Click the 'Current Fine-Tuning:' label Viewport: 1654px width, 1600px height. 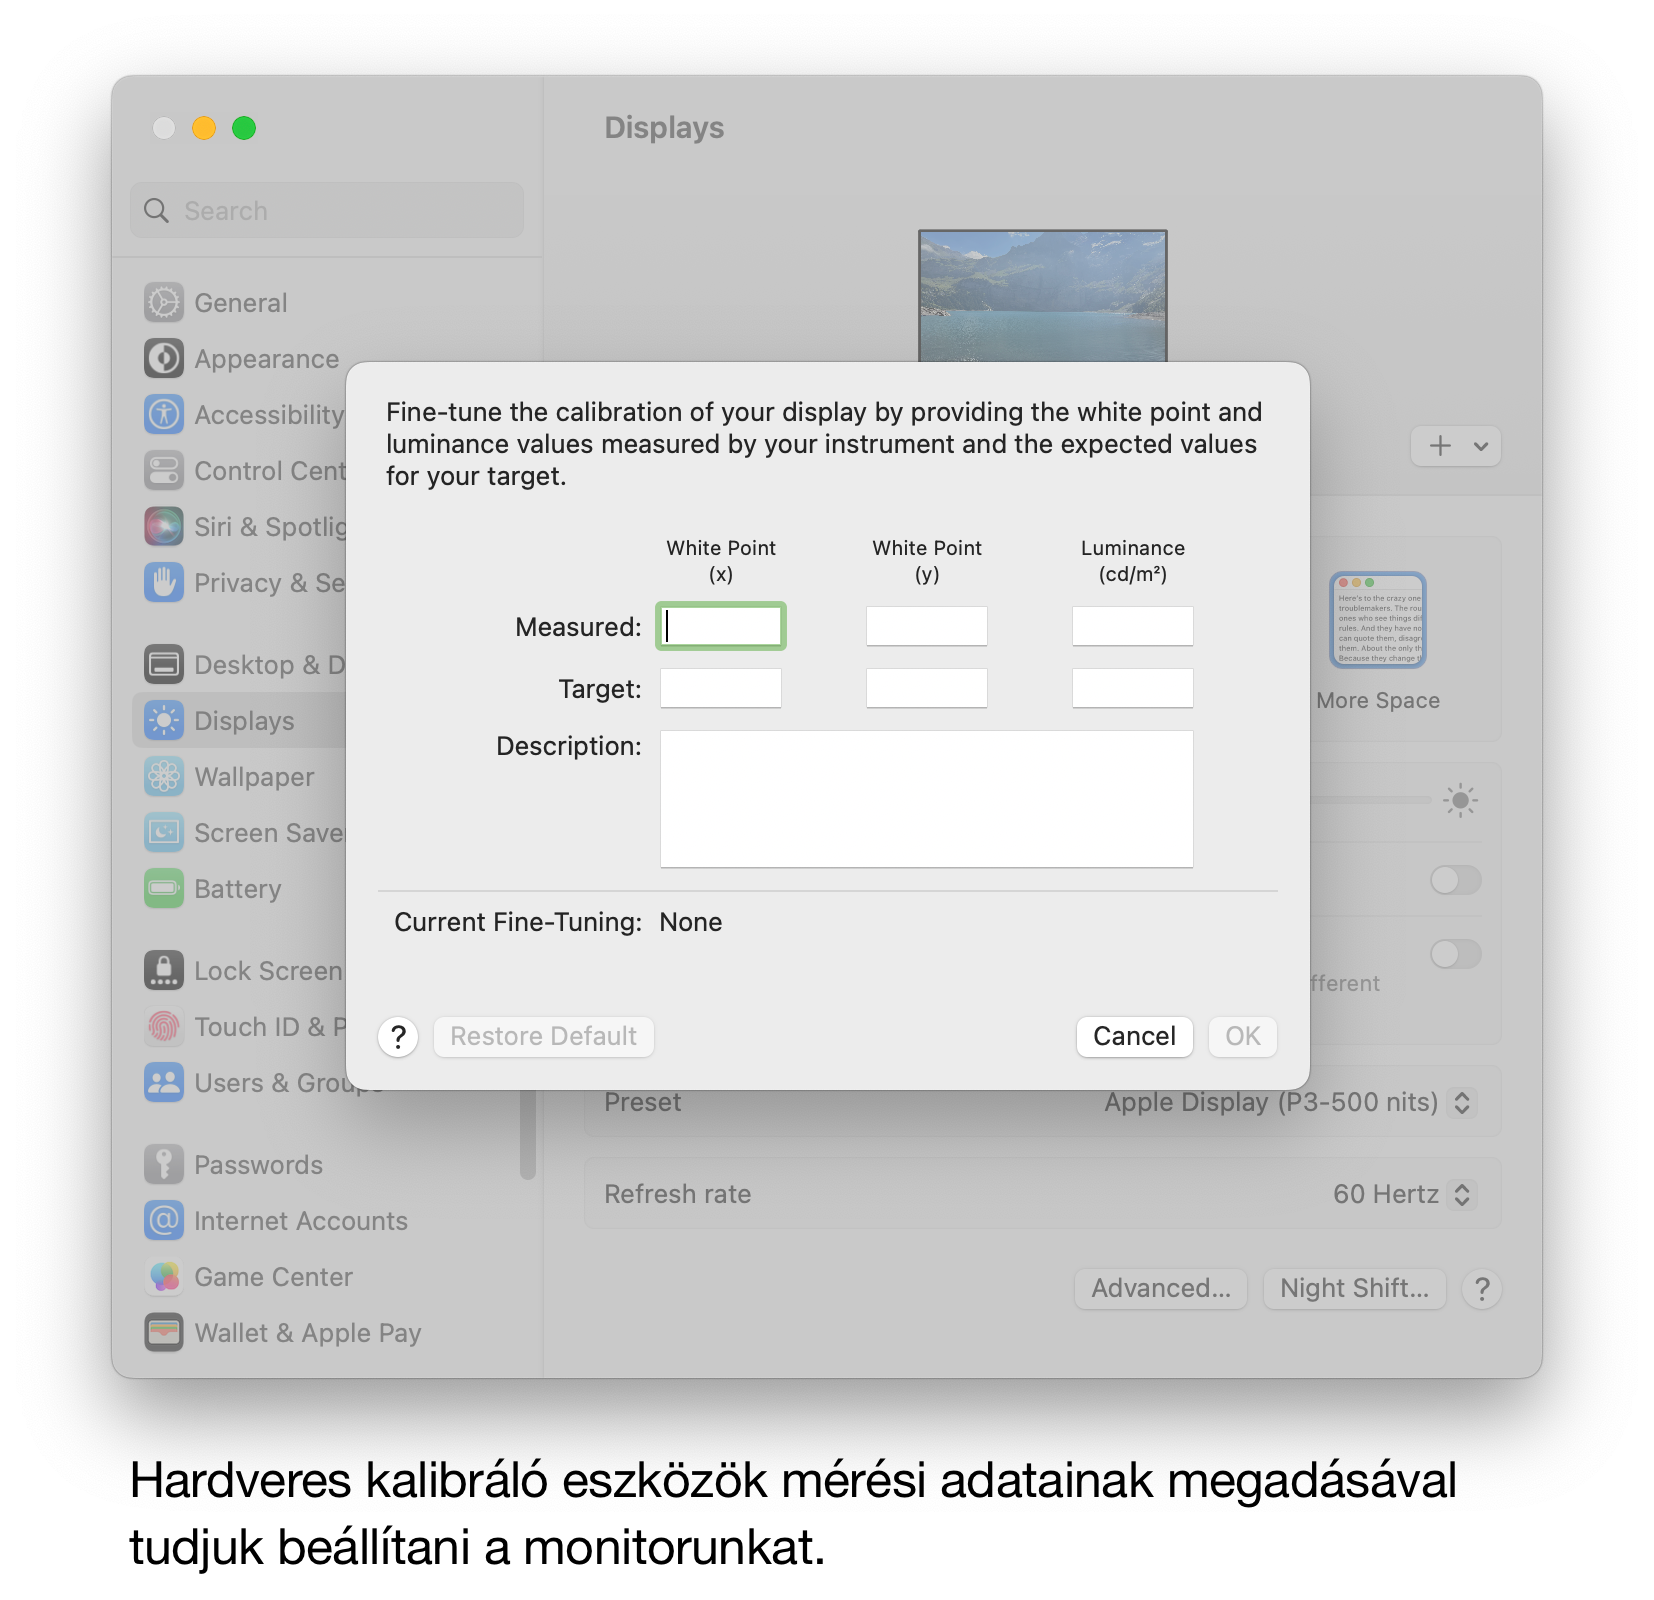point(518,922)
